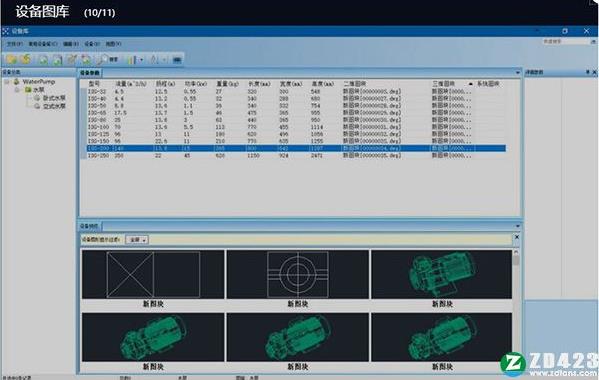The height and width of the screenshot is (380, 599).
Task: Open the 编辑 menu
Action: point(71,44)
